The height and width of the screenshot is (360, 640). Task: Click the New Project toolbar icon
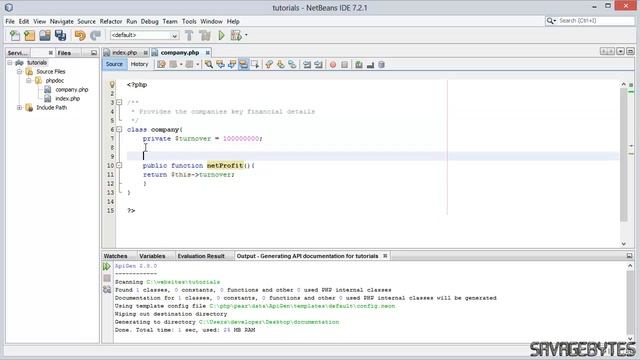30,36
